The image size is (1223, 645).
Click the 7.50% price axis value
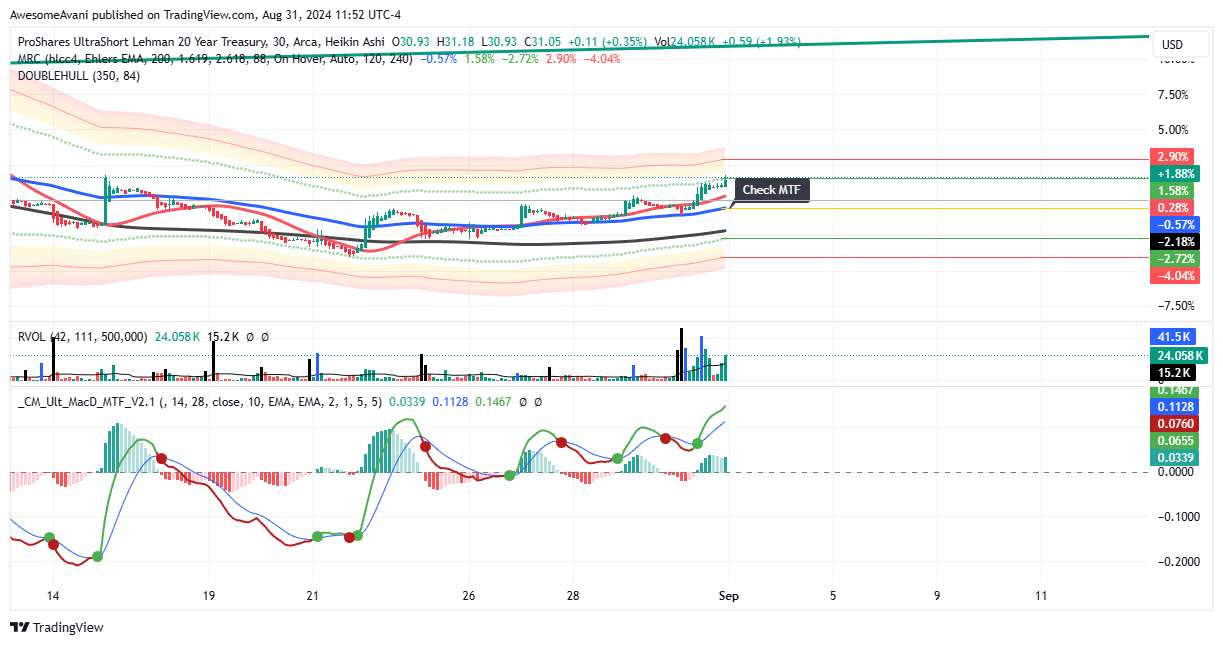pos(1172,95)
